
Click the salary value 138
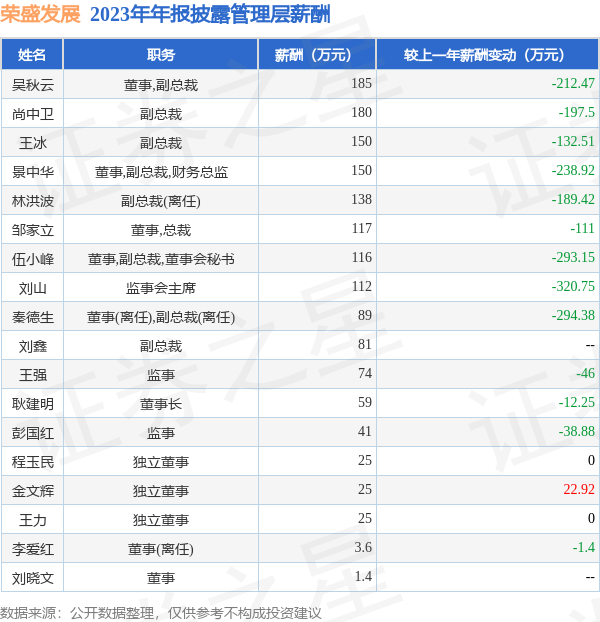(x=361, y=199)
